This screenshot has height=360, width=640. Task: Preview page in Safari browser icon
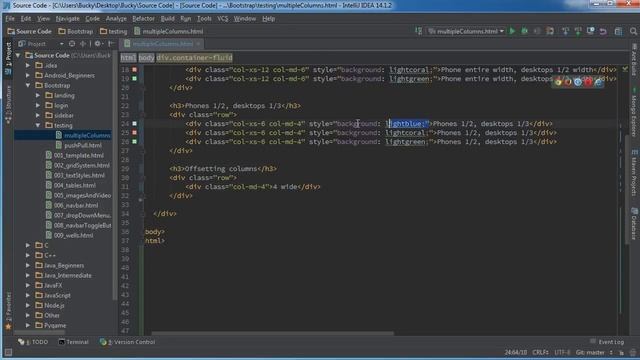[578, 82]
